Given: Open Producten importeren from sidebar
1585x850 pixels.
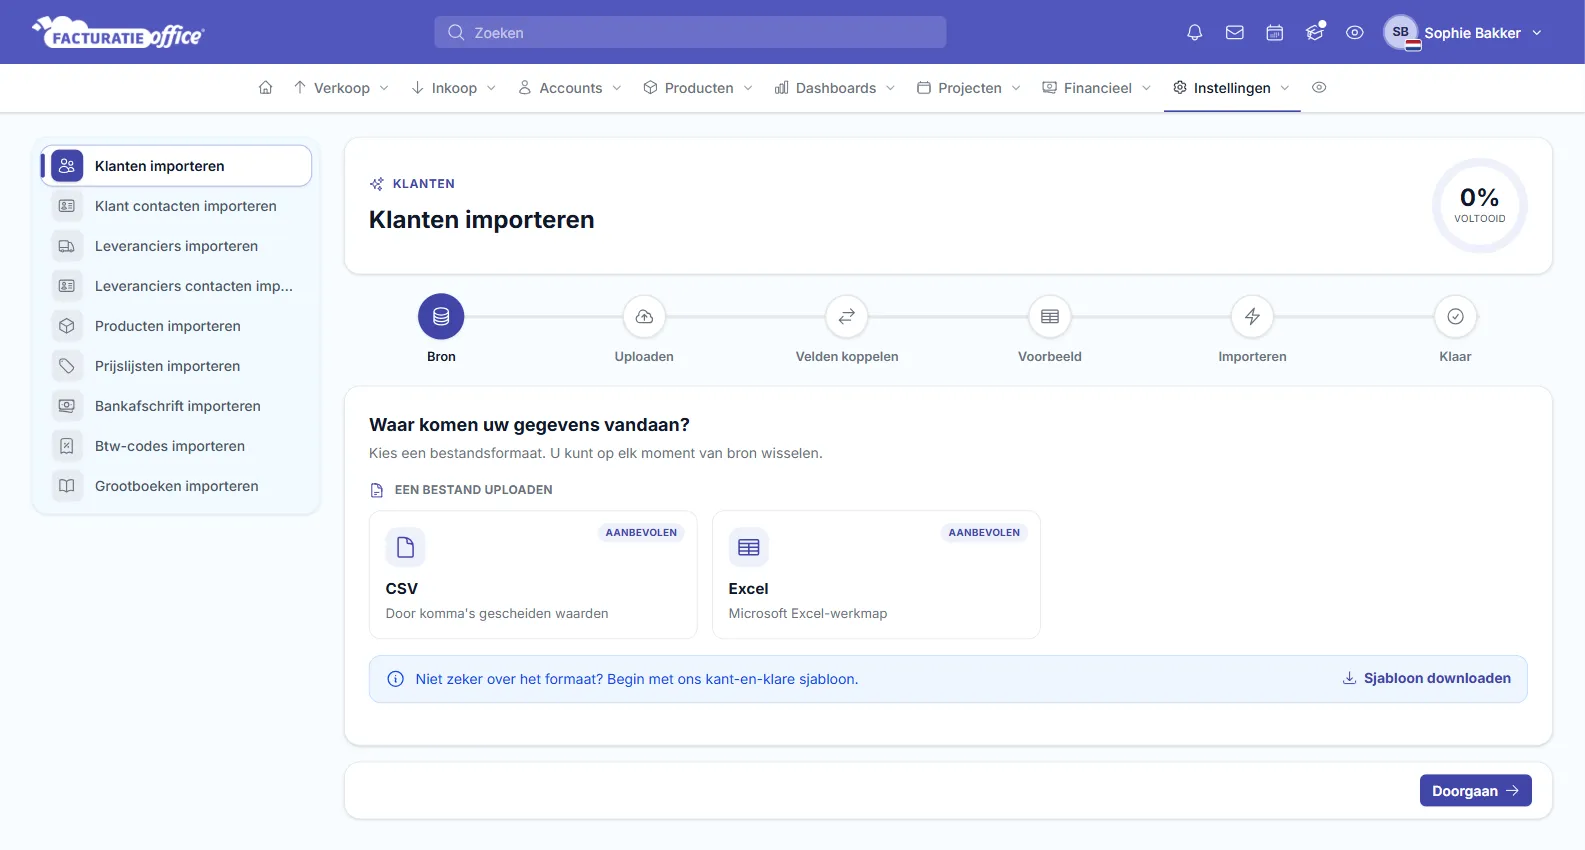Looking at the screenshot, I should click(x=176, y=326).
